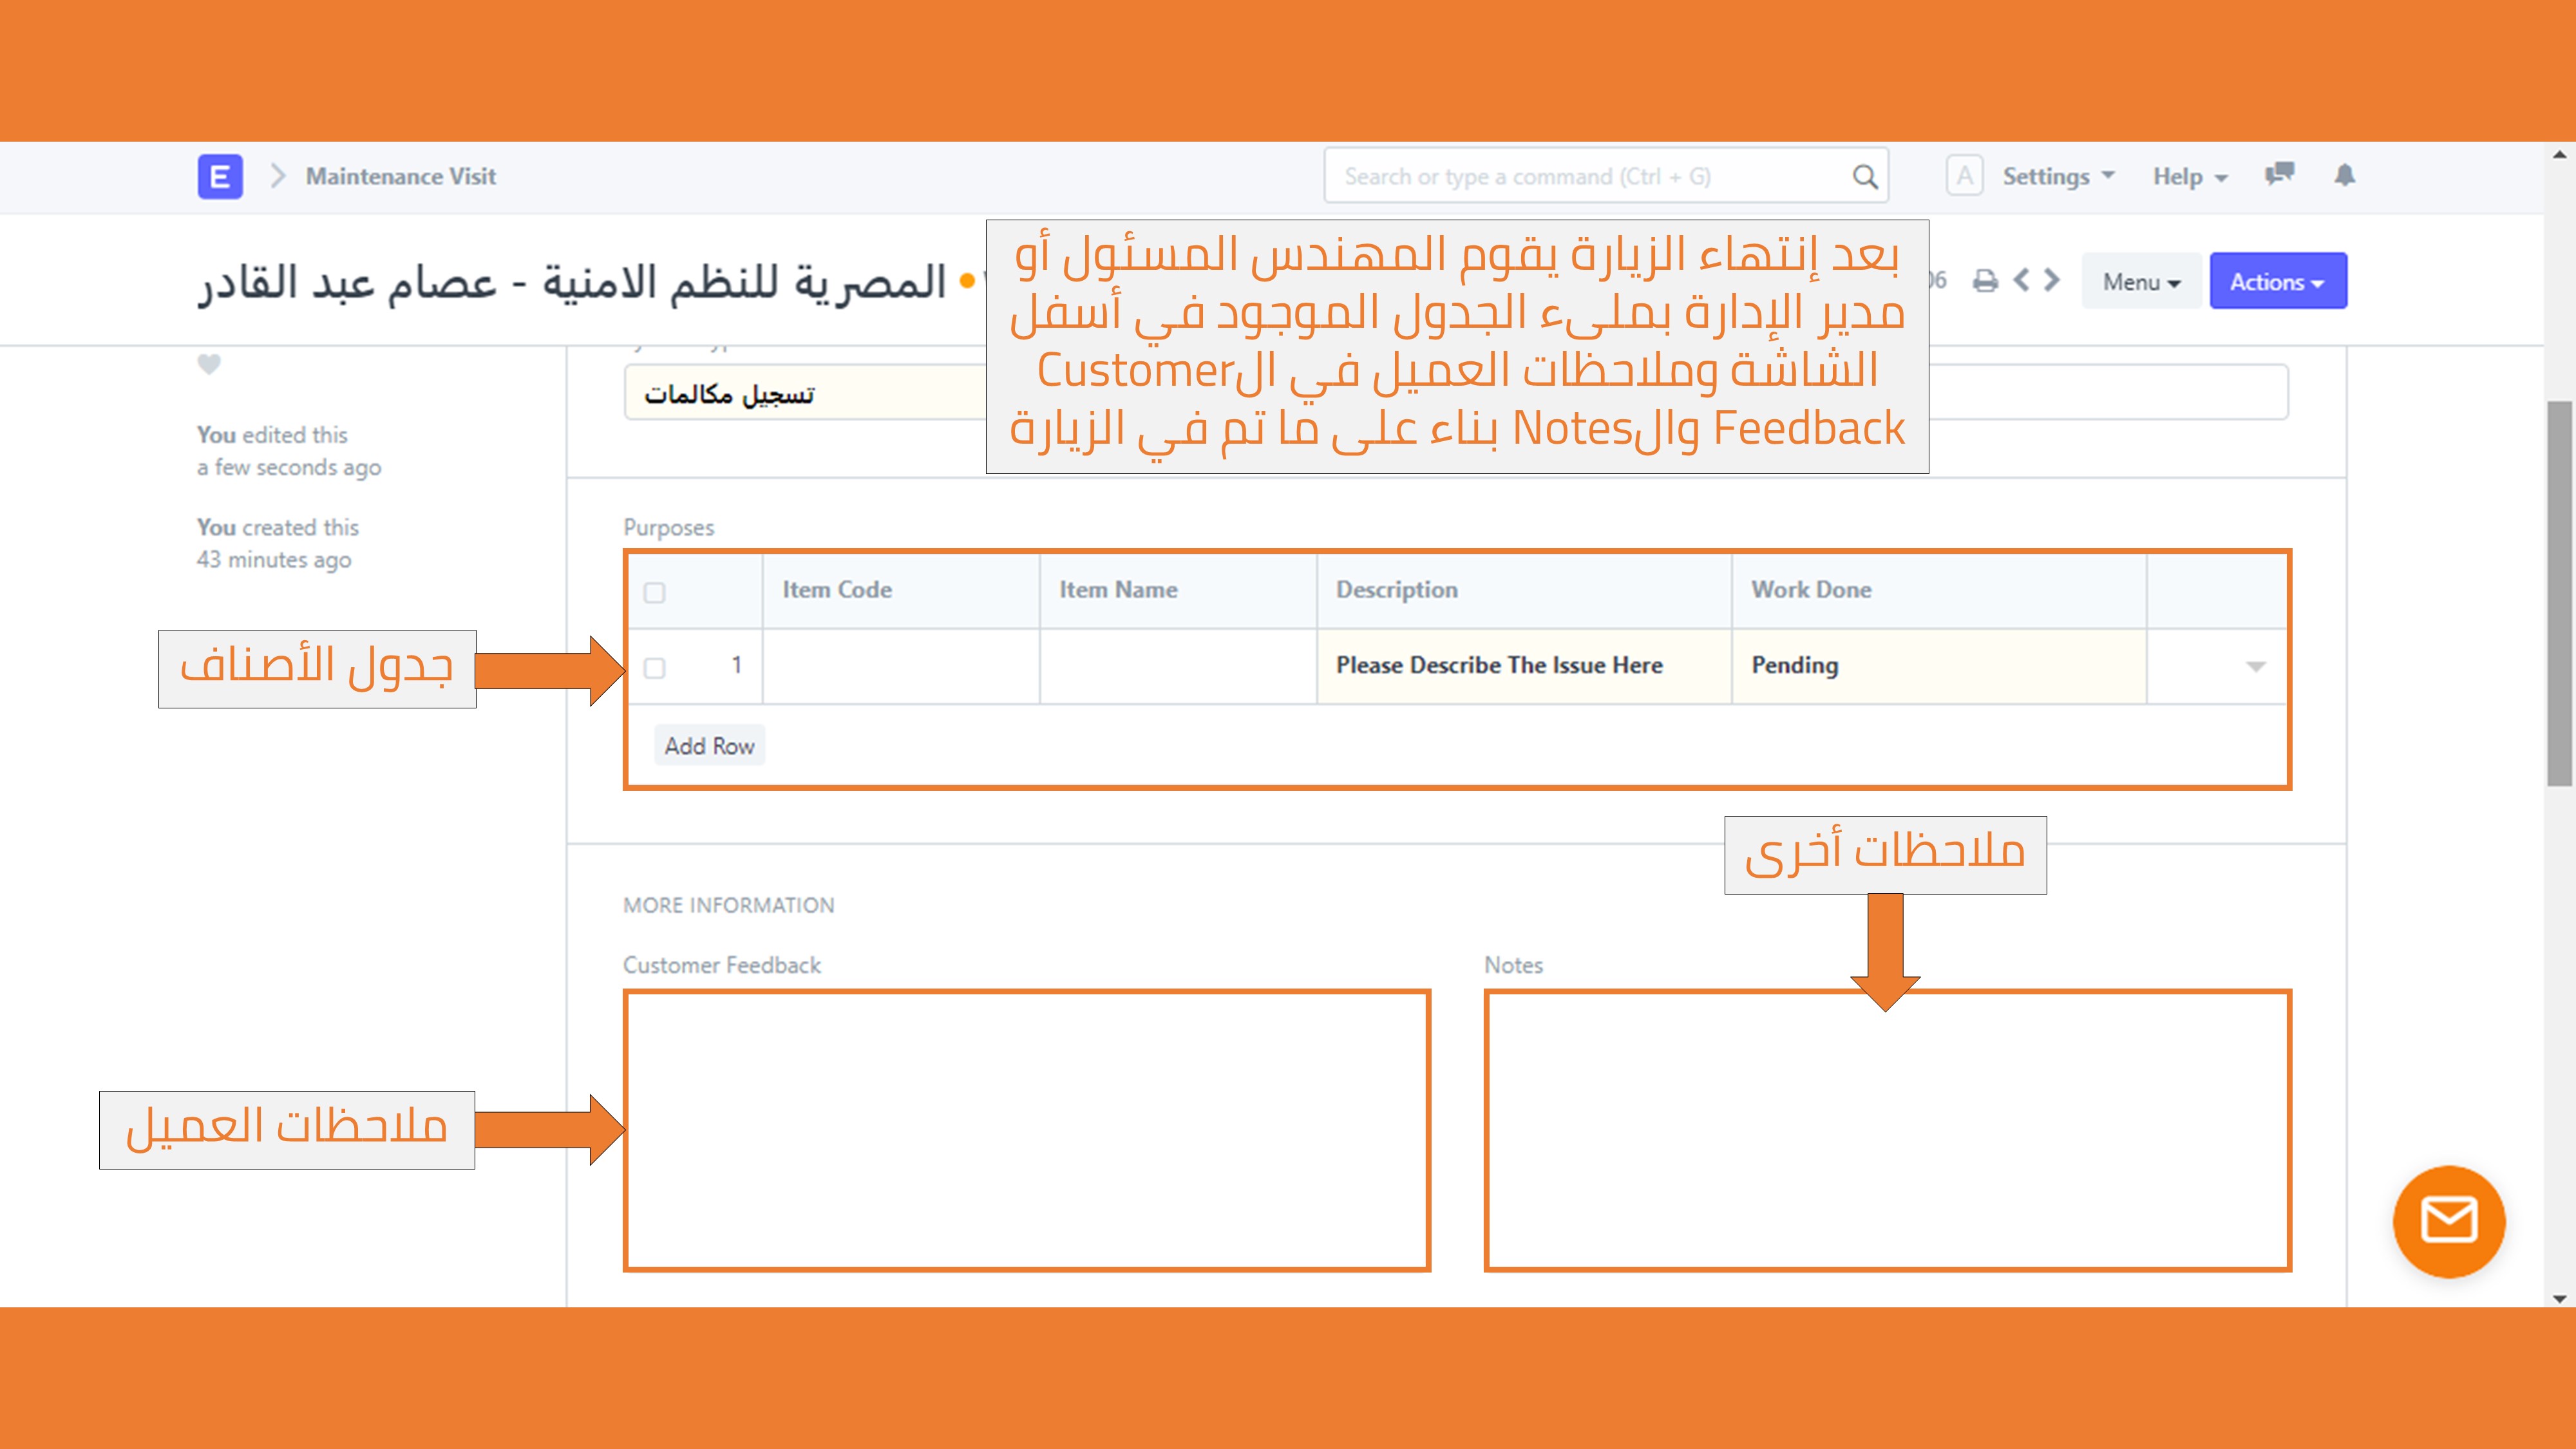The width and height of the screenshot is (2576, 1449).
Task: Click the MORE INFORMATION section heading
Action: [x=728, y=905]
